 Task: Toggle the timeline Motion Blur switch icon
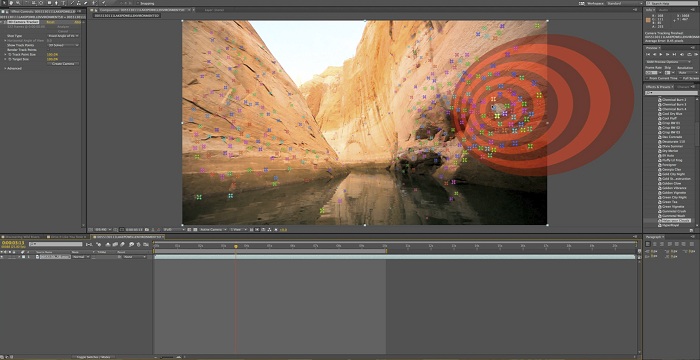[122, 244]
